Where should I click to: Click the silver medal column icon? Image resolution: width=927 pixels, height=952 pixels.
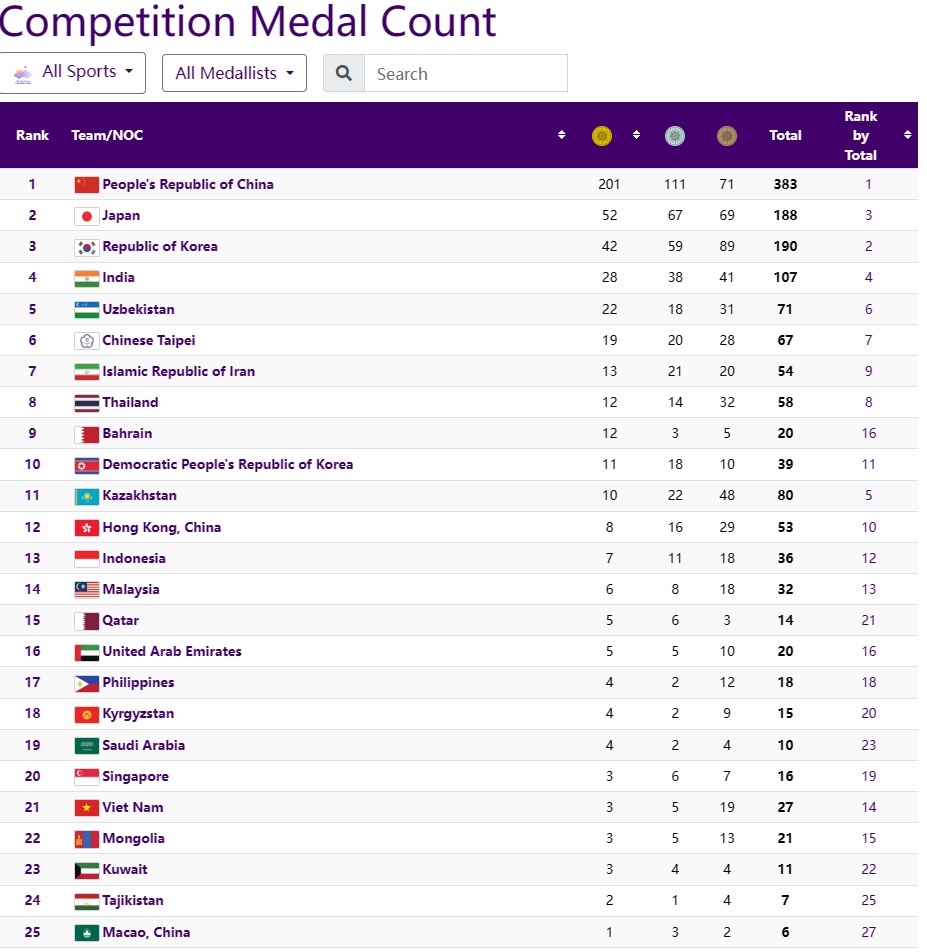(x=675, y=136)
